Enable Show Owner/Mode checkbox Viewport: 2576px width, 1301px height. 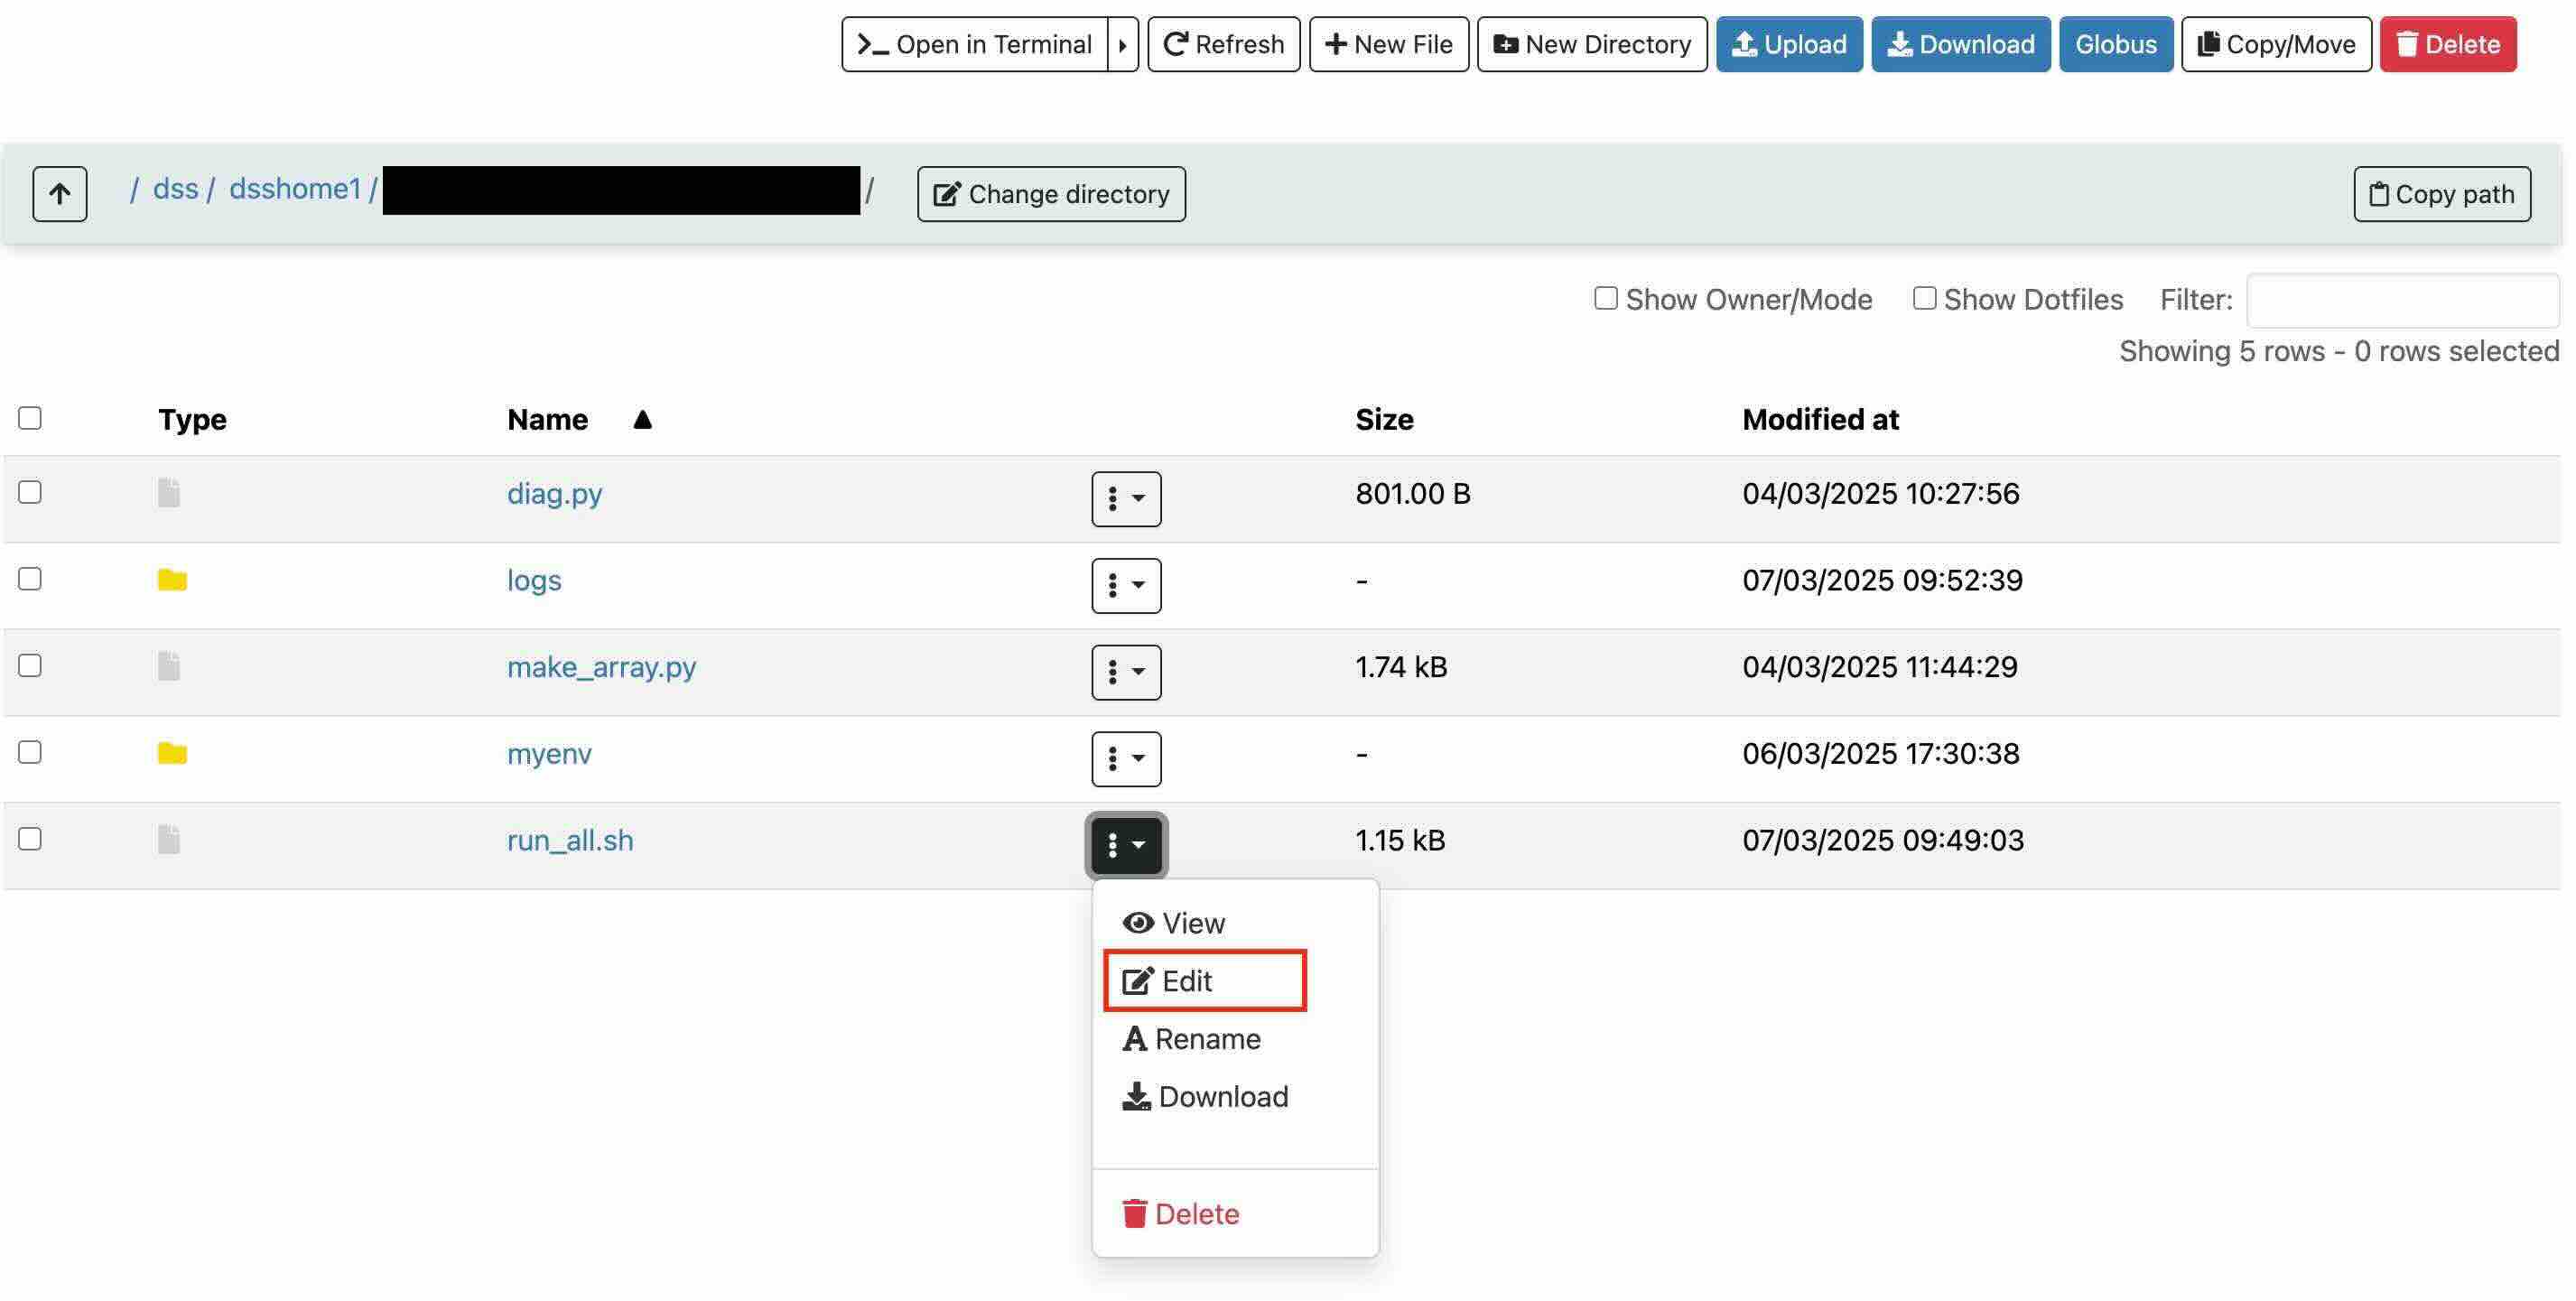[x=1605, y=298]
